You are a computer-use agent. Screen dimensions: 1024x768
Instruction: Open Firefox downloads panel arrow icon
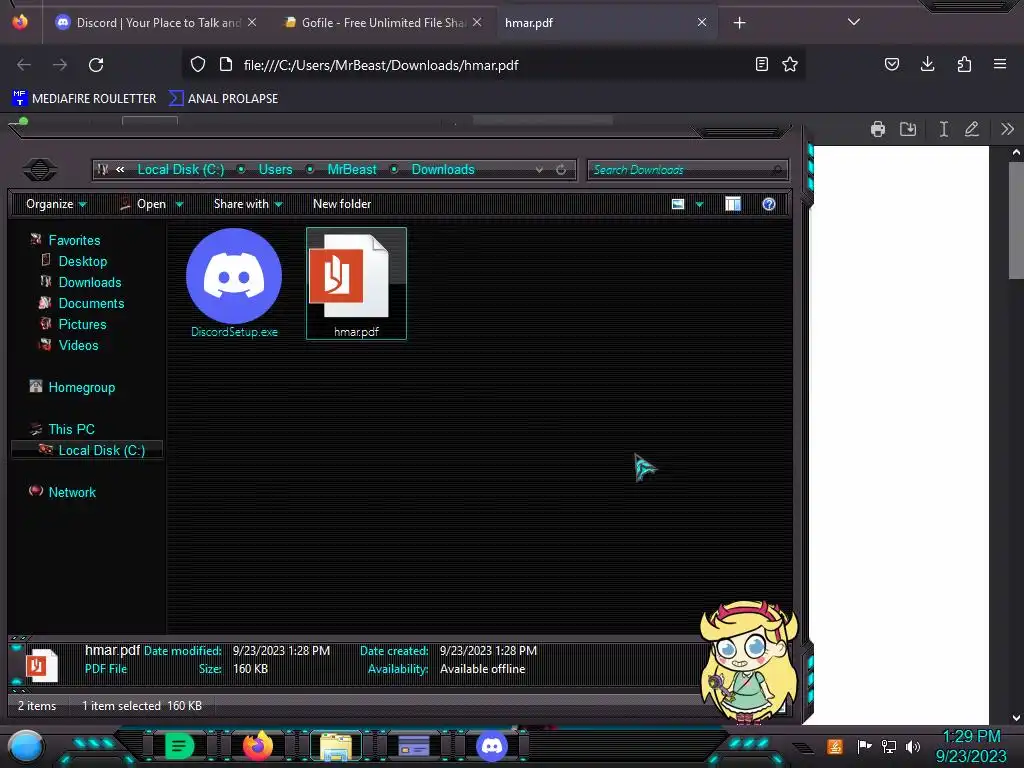click(927, 64)
